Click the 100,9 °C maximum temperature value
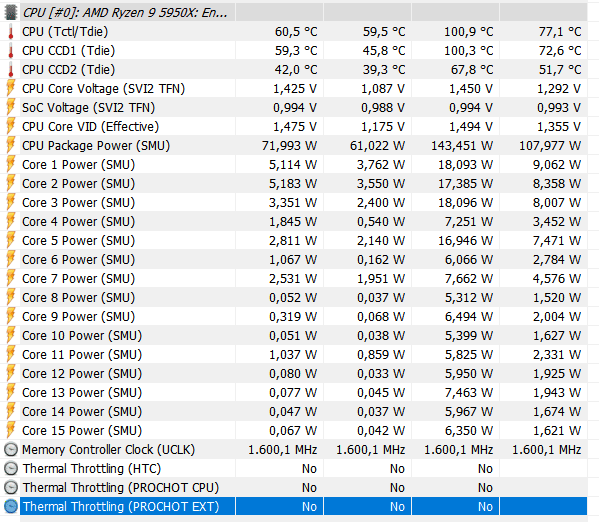 (468, 31)
